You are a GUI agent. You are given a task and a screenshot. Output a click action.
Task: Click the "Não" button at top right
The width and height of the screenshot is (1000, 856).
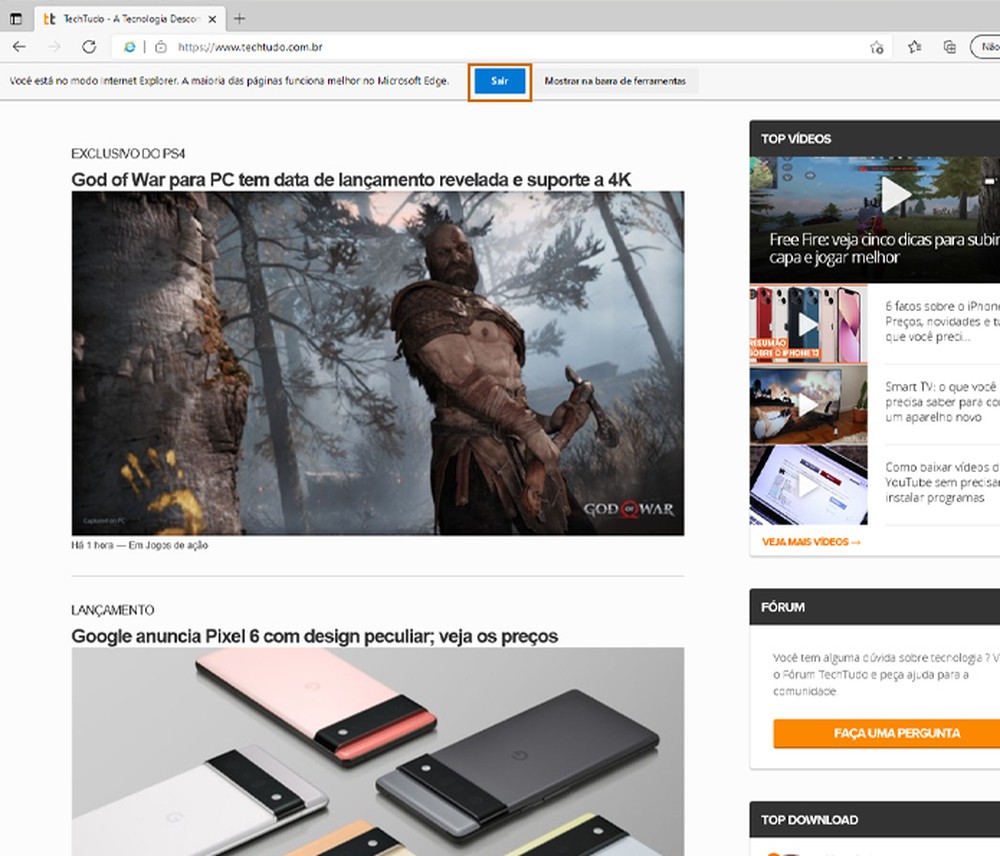click(x=988, y=46)
